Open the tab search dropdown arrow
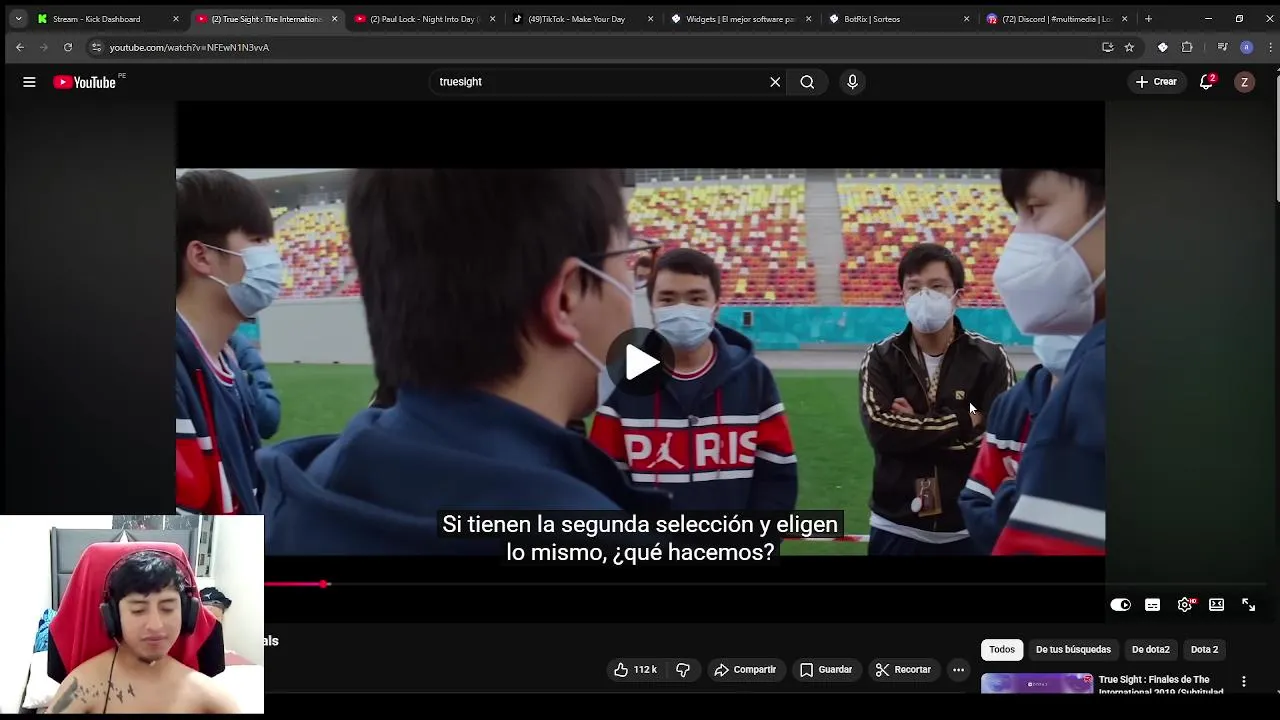Viewport: 1280px width, 720px height. pyautogui.click(x=18, y=19)
